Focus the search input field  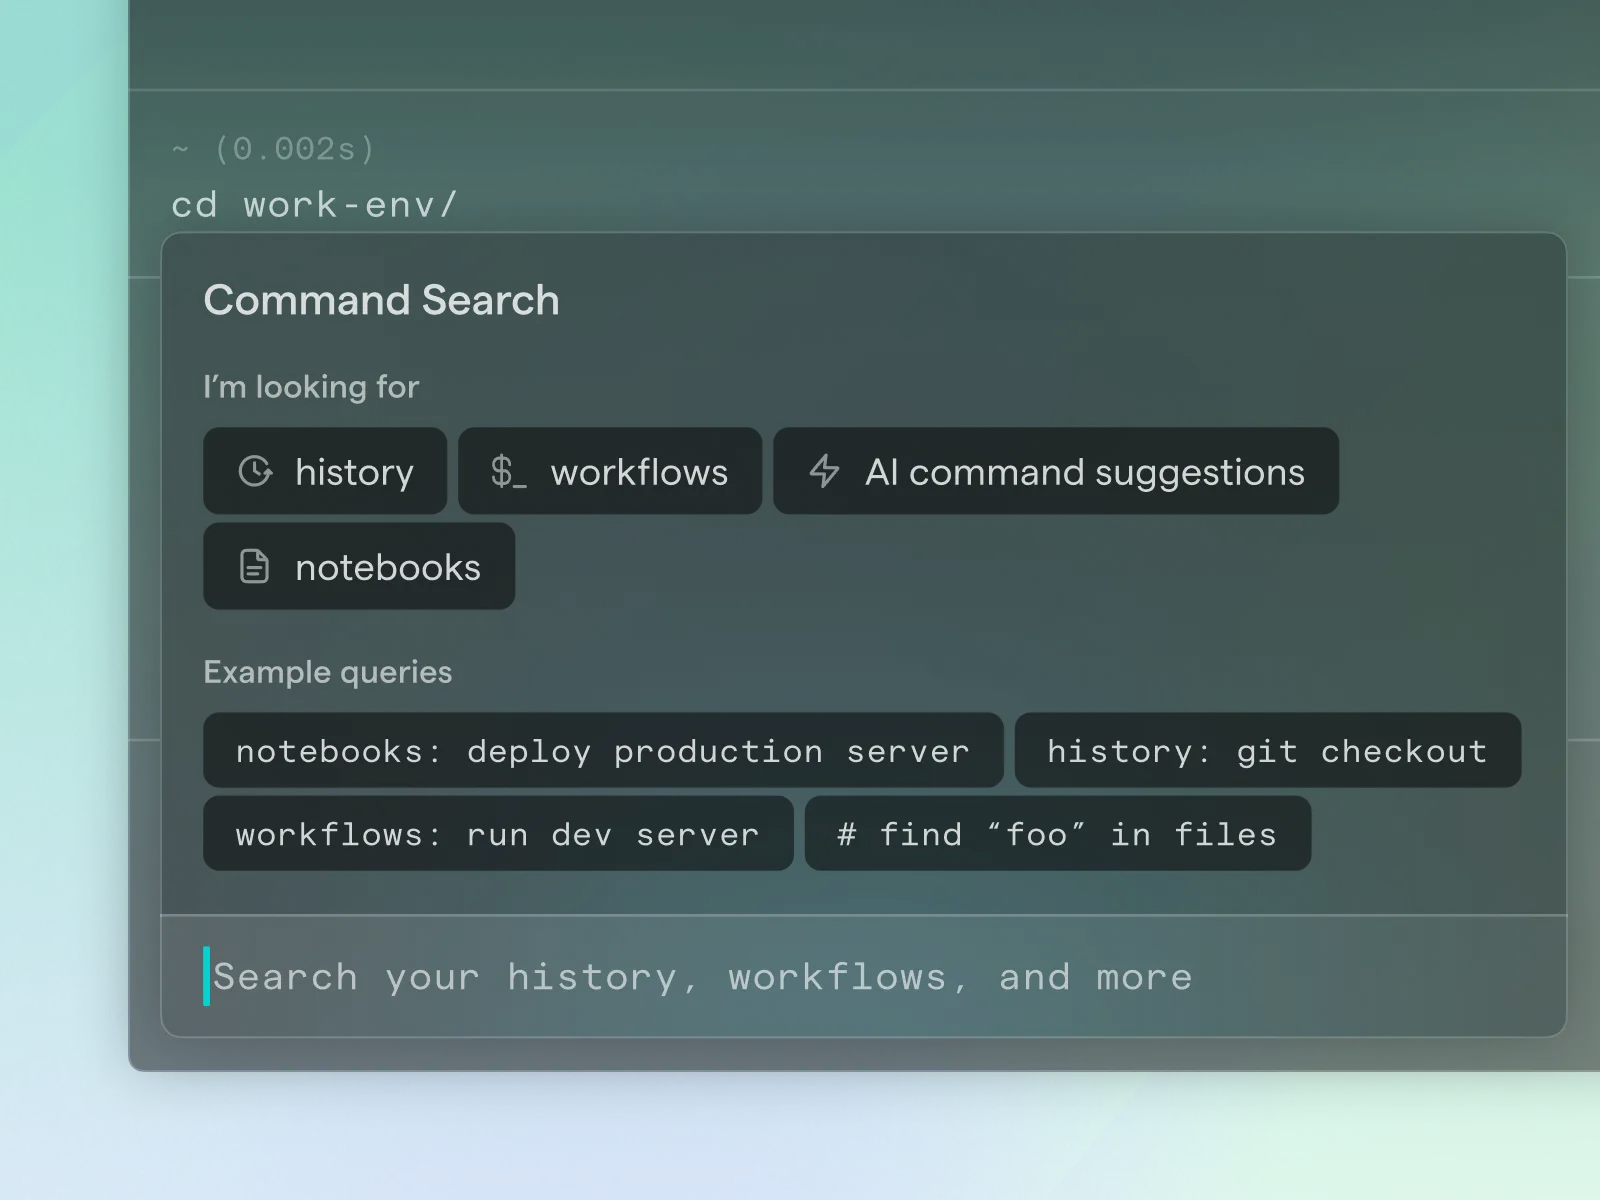[x=700, y=976]
